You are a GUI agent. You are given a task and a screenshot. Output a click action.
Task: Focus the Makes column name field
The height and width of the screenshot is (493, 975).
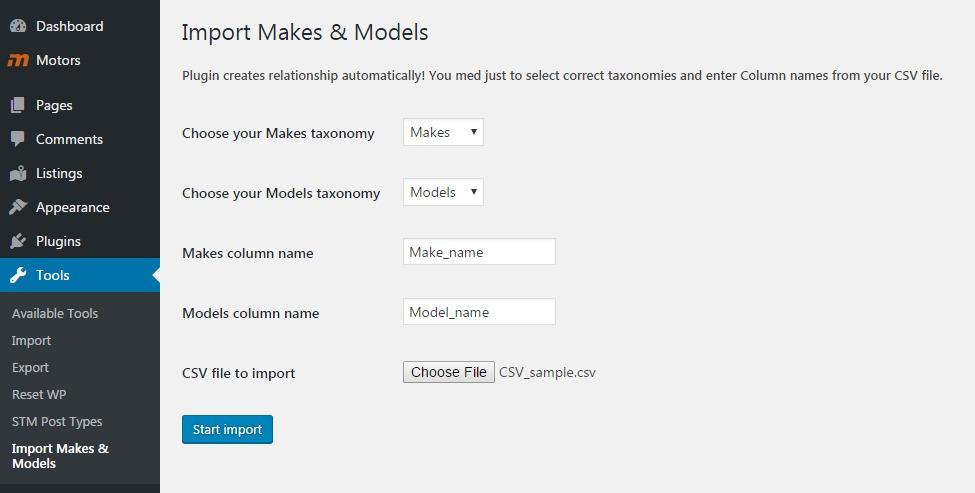[x=479, y=252]
